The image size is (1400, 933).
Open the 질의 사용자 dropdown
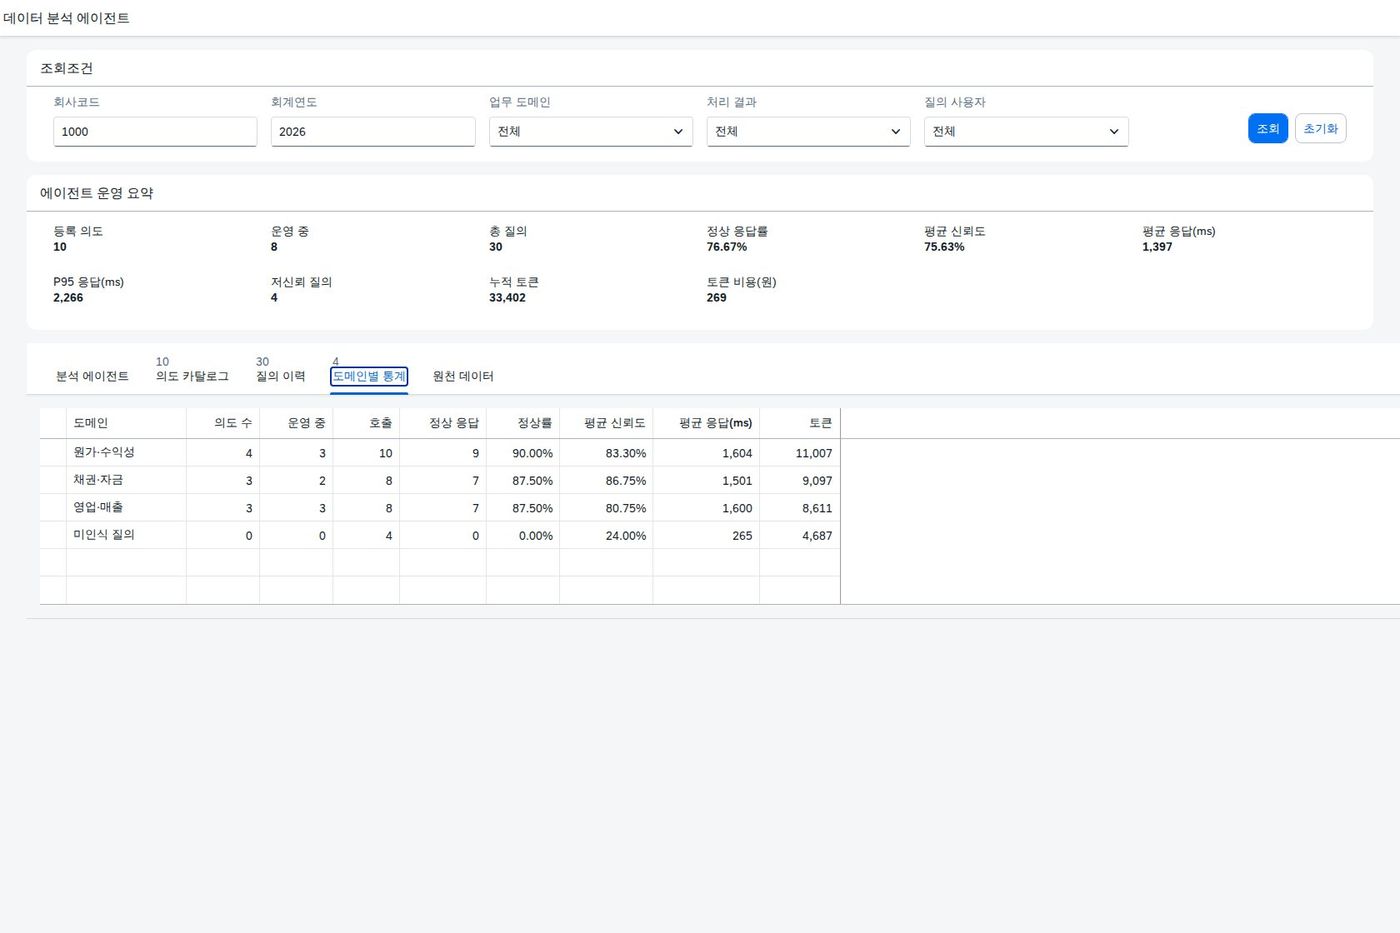pyautogui.click(x=1026, y=131)
